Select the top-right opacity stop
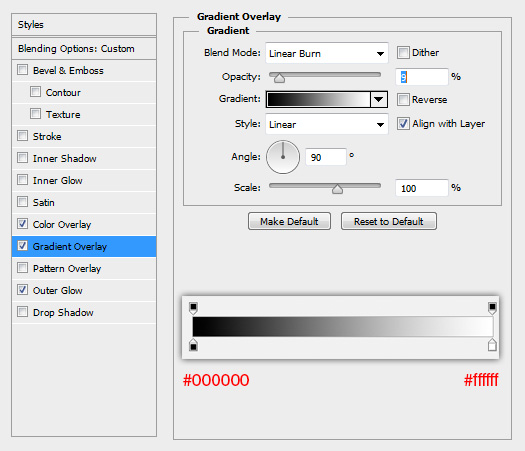 click(492, 308)
